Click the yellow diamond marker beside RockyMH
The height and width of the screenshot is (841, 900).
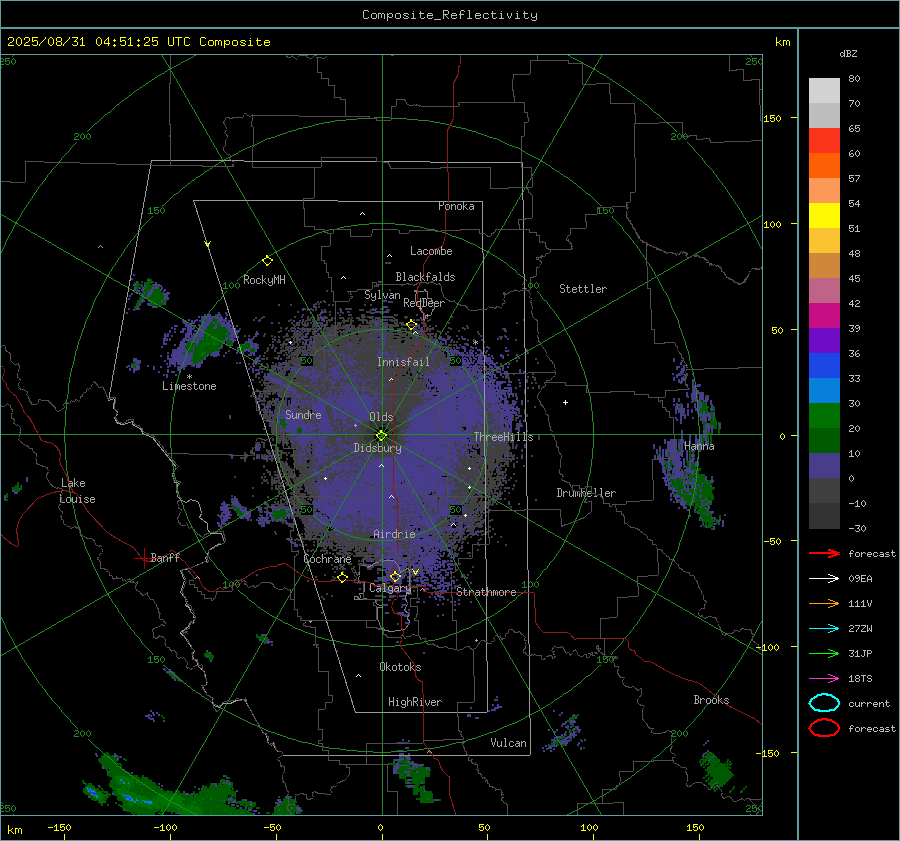[x=267, y=261]
